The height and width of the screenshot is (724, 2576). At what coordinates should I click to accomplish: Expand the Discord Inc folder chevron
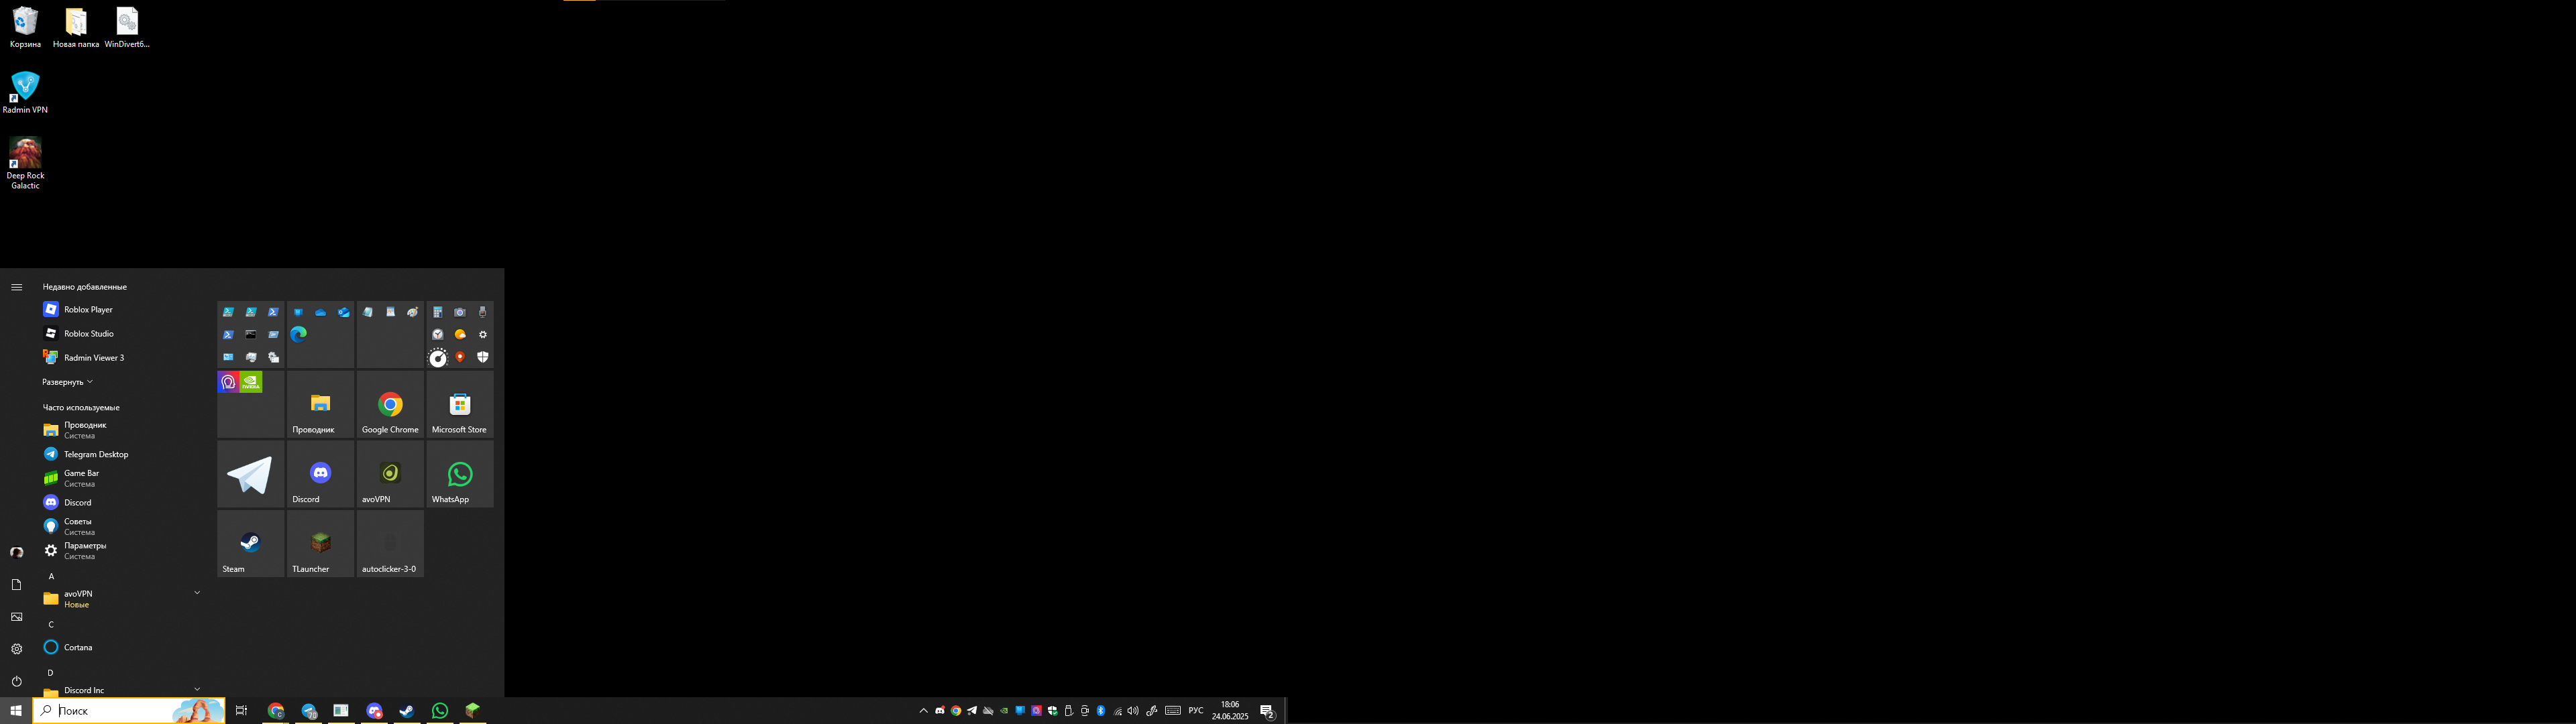point(197,688)
